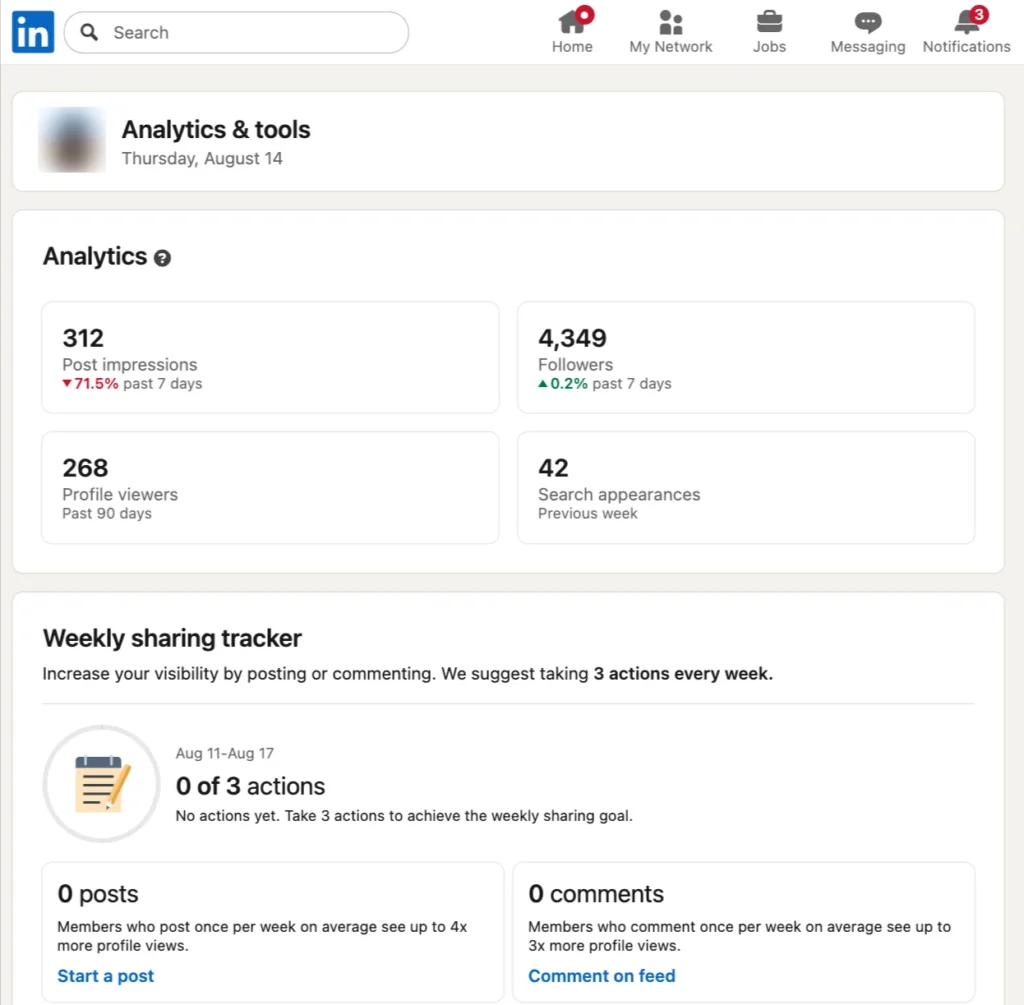Click the "No actions yet" status message
This screenshot has height=1005, width=1024.
[404, 816]
